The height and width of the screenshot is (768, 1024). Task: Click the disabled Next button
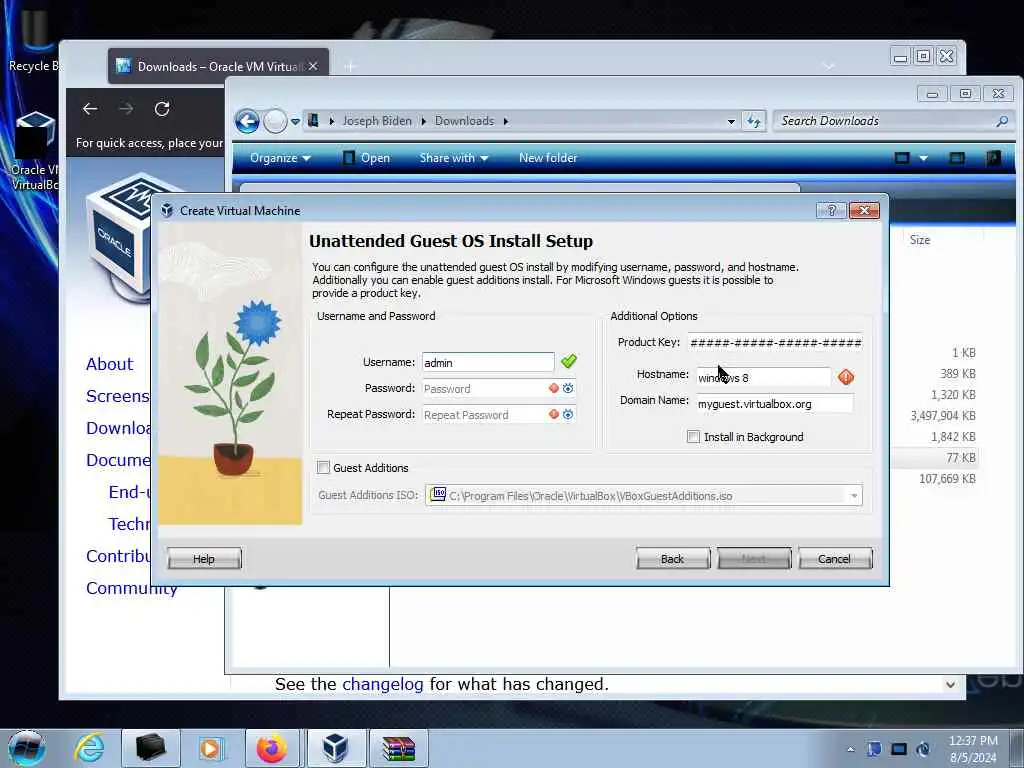pyautogui.click(x=754, y=559)
